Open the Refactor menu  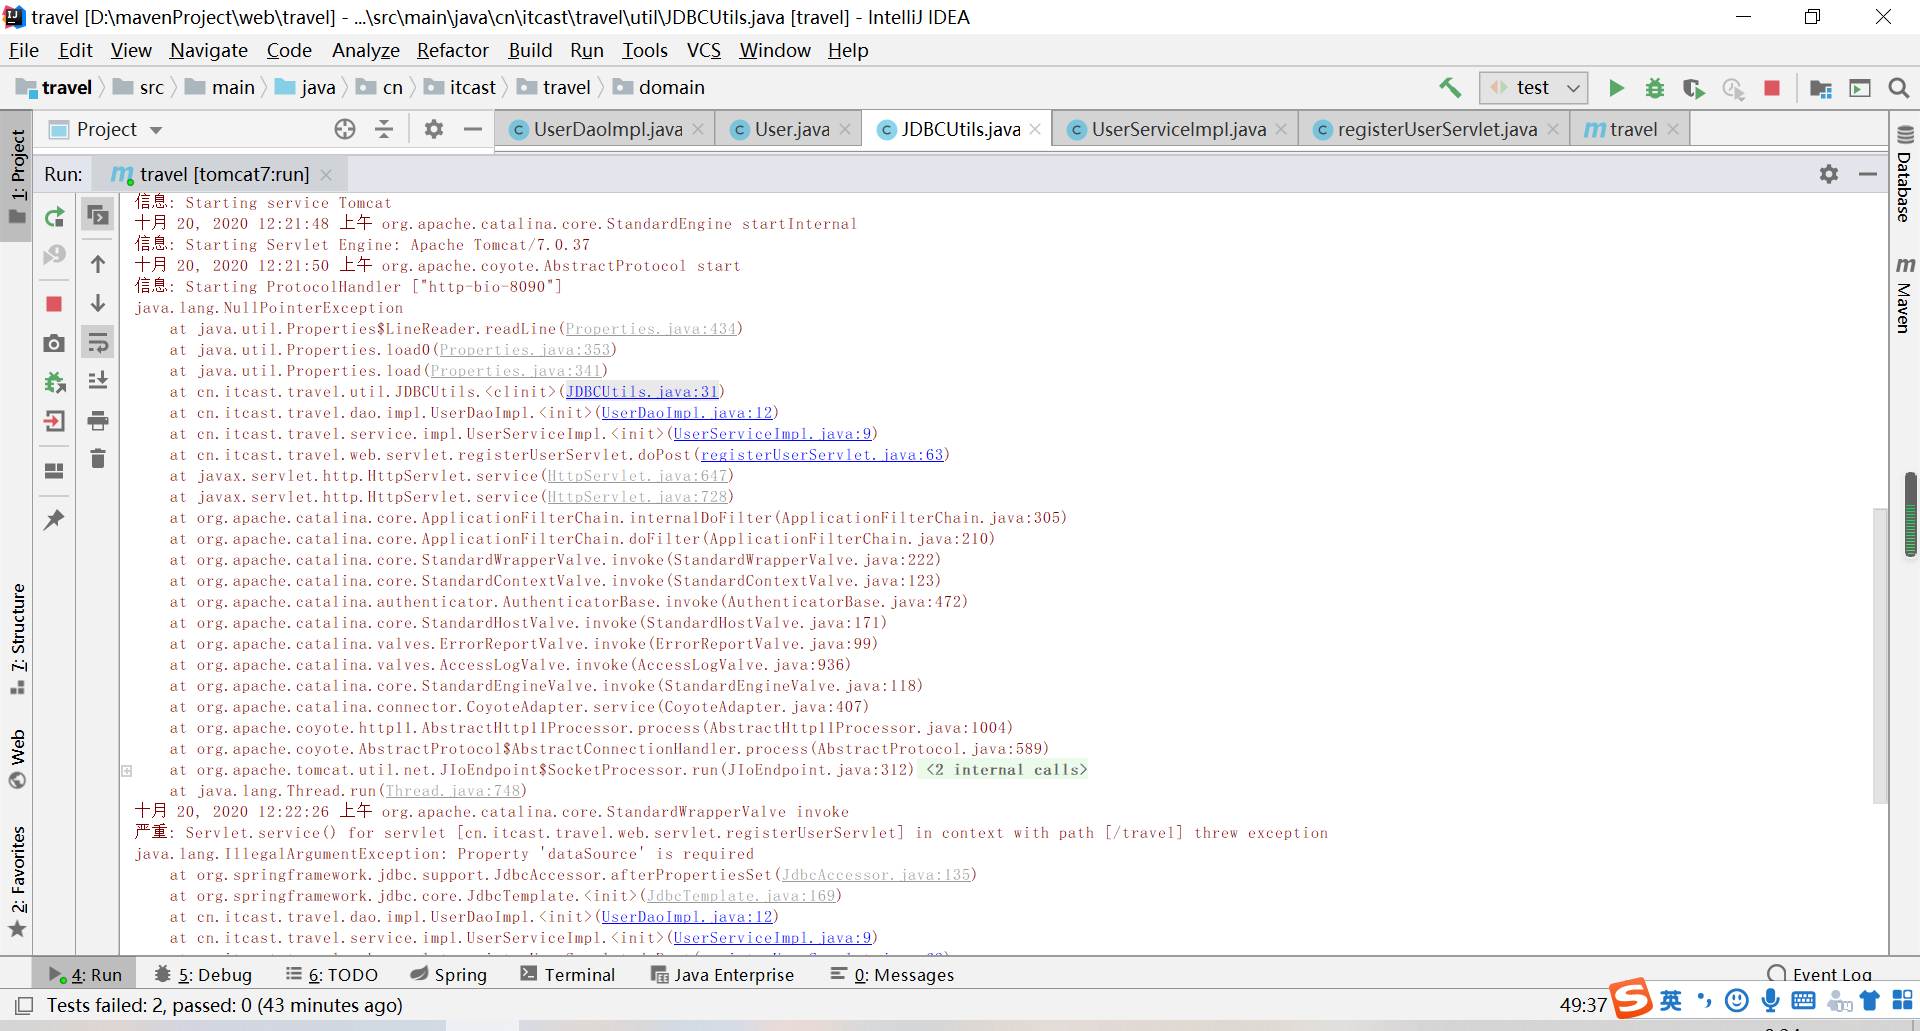452,50
